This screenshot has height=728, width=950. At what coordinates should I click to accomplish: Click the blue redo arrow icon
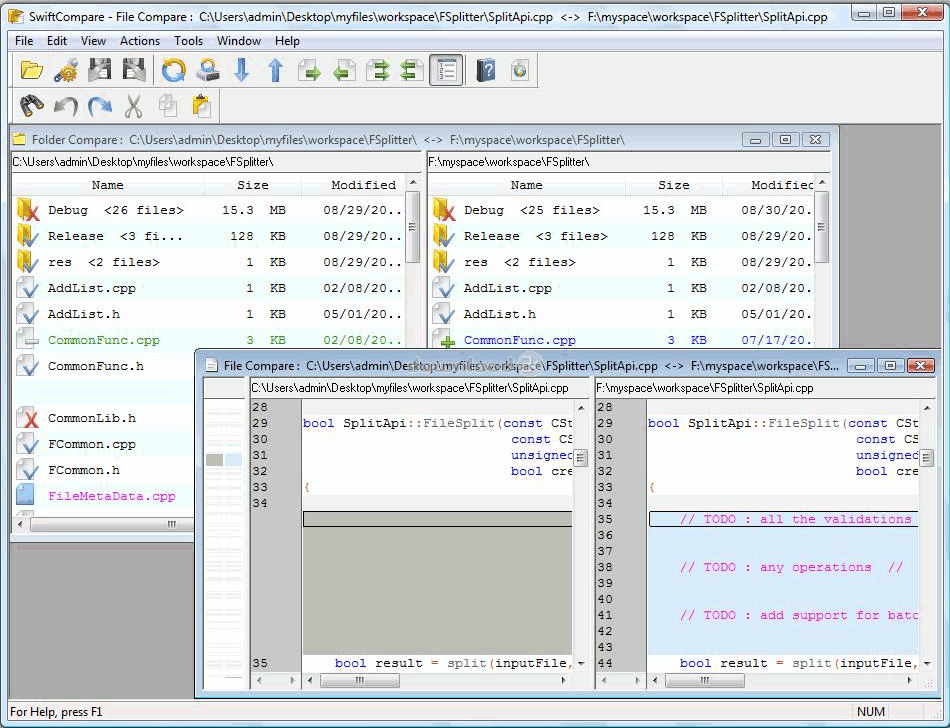coord(100,105)
